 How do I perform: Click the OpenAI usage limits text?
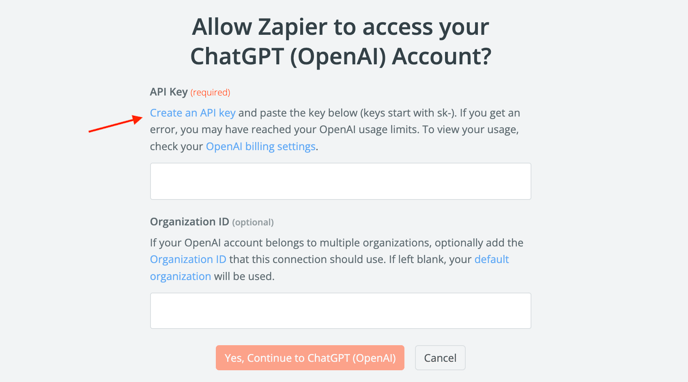coord(366,130)
